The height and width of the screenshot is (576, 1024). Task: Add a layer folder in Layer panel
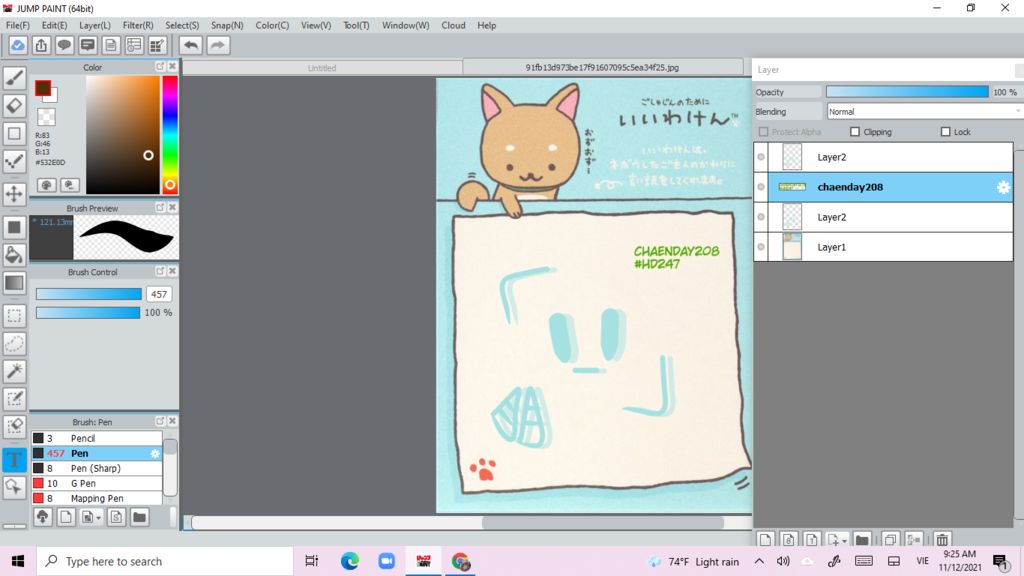(x=862, y=539)
